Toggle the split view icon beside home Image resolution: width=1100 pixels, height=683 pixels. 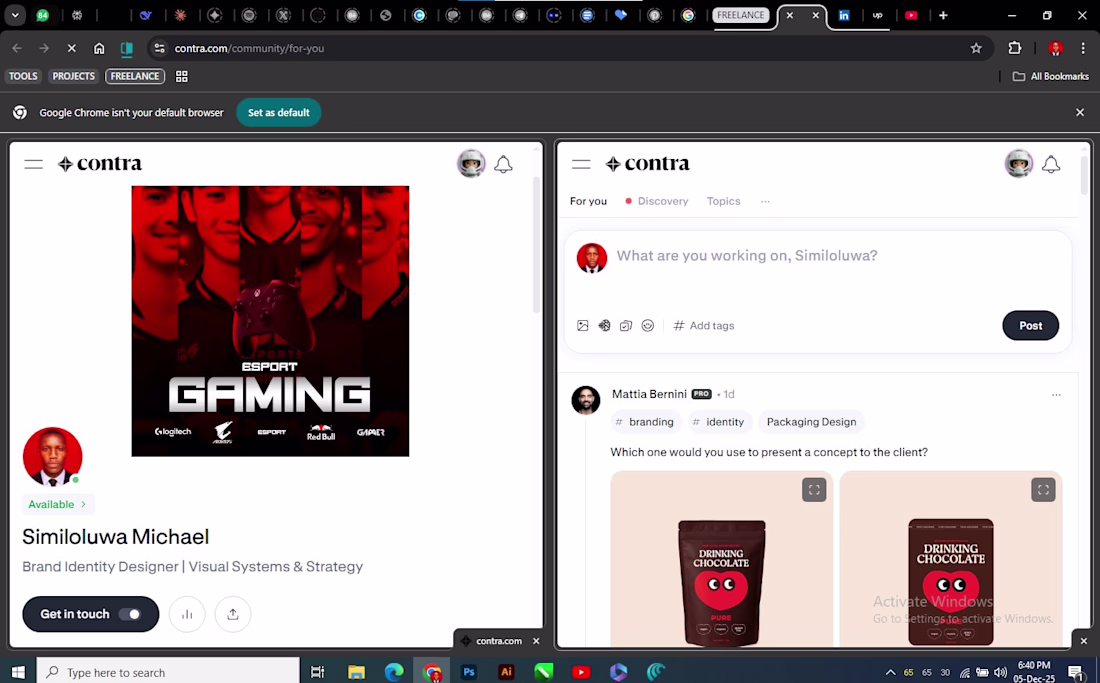pyautogui.click(x=127, y=48)
